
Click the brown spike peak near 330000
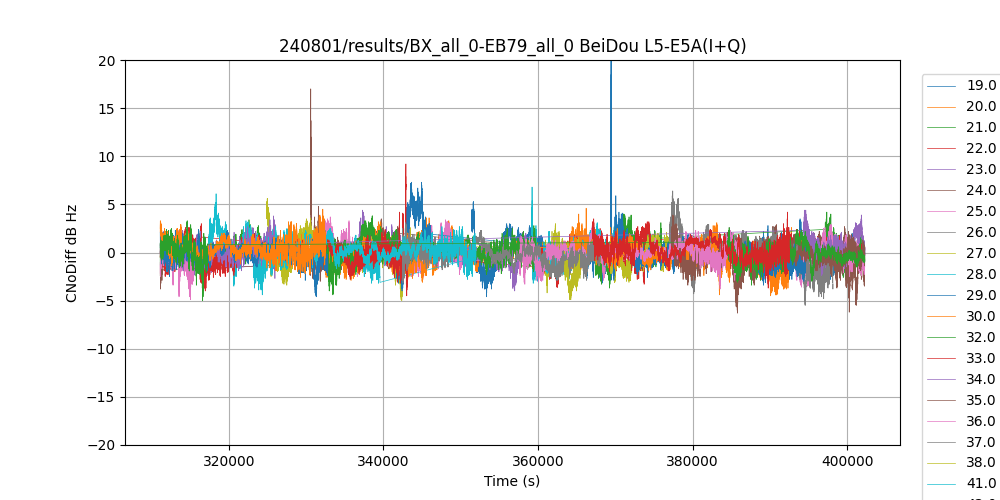pyautogui.click(x=310, y=92)
